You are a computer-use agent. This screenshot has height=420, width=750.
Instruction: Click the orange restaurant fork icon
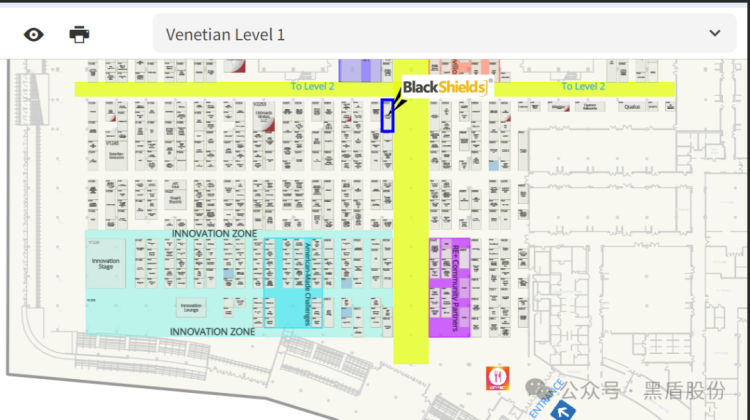[498, 377]
